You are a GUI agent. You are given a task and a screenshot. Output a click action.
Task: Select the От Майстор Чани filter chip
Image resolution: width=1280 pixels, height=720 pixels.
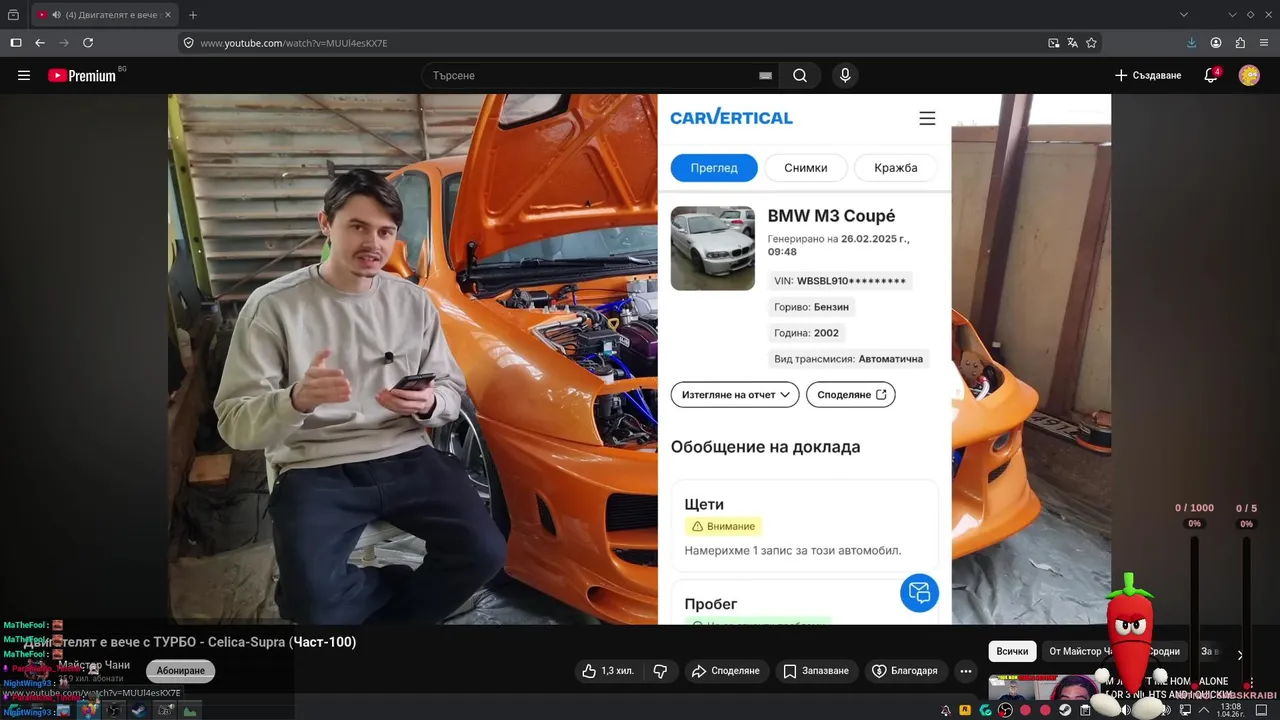[x=1084, y=652]
